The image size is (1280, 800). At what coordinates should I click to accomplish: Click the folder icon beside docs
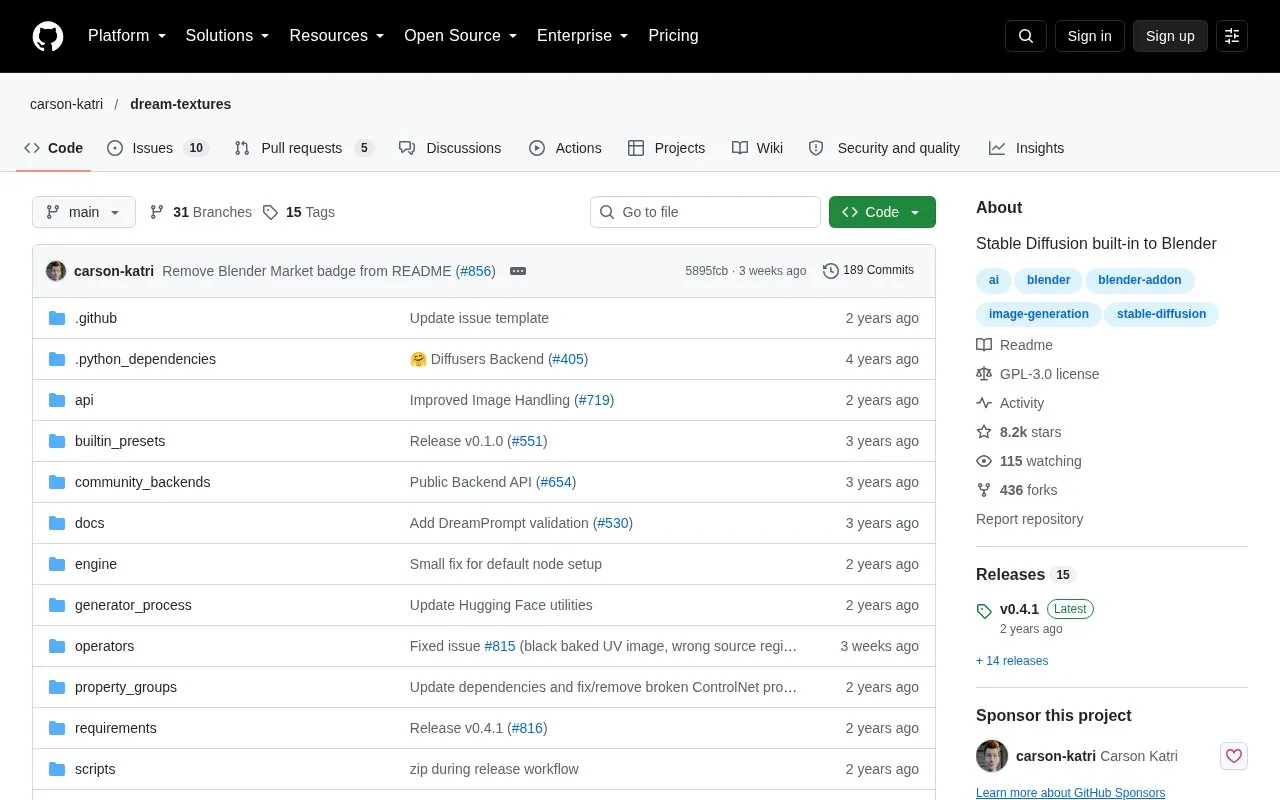[x=57, y=523]
